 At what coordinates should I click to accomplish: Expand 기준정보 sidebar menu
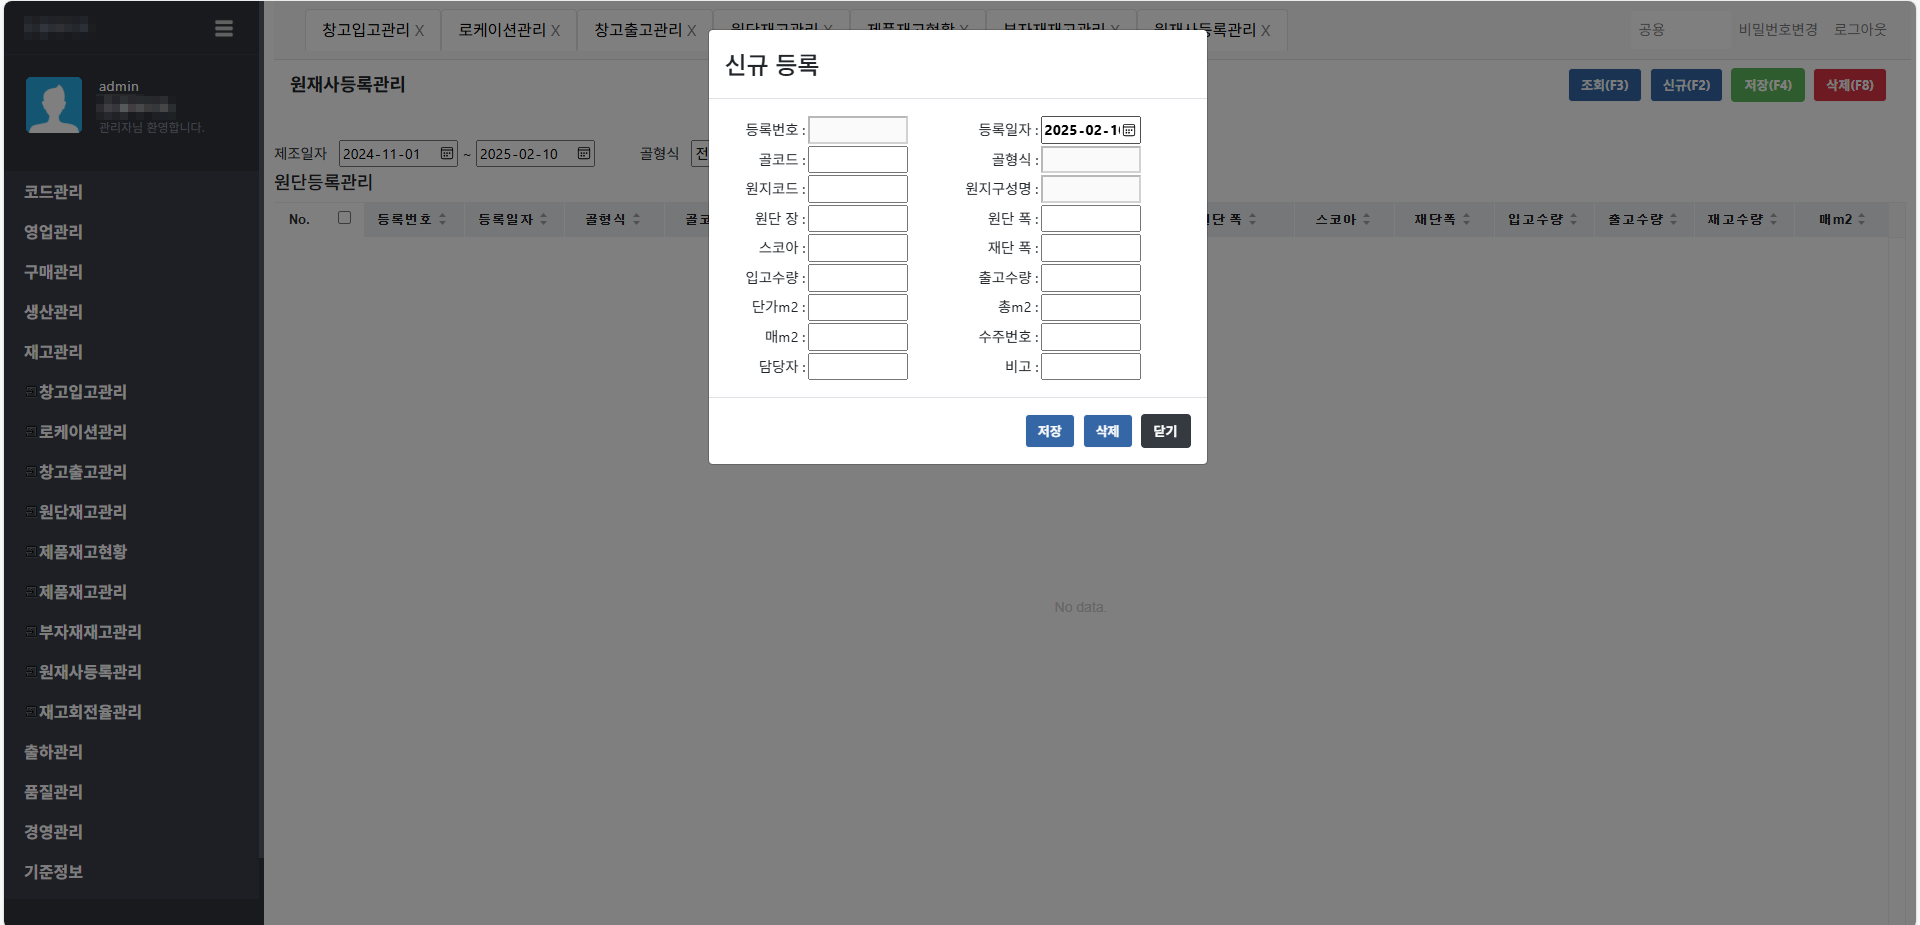tap(54, 872)
